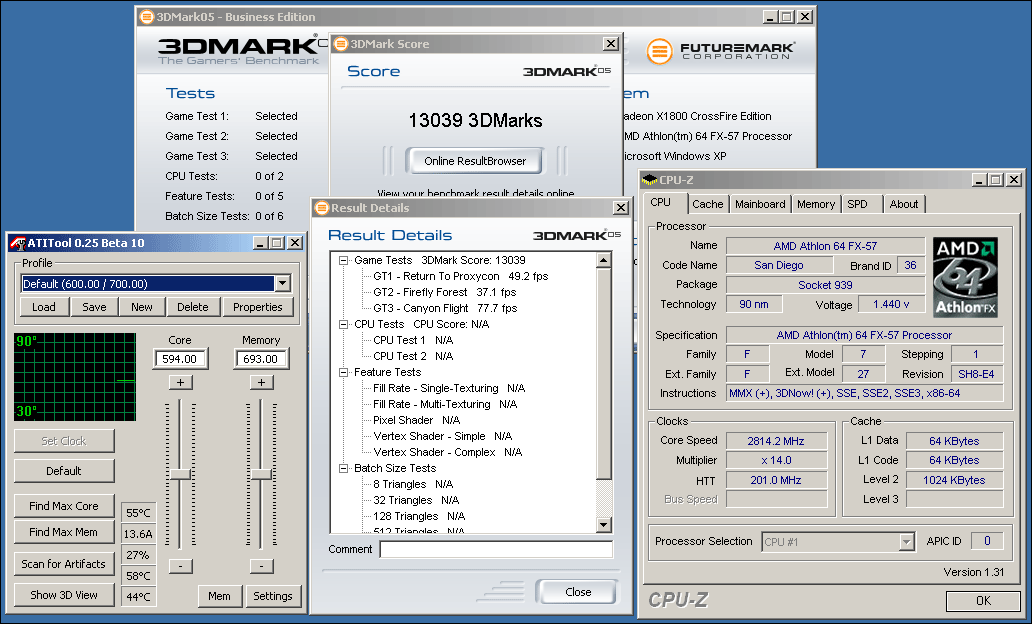Select the GT3 - Canyon Flight row
1032x624 pixels.
pyautogui.click(x=445, y=308)
